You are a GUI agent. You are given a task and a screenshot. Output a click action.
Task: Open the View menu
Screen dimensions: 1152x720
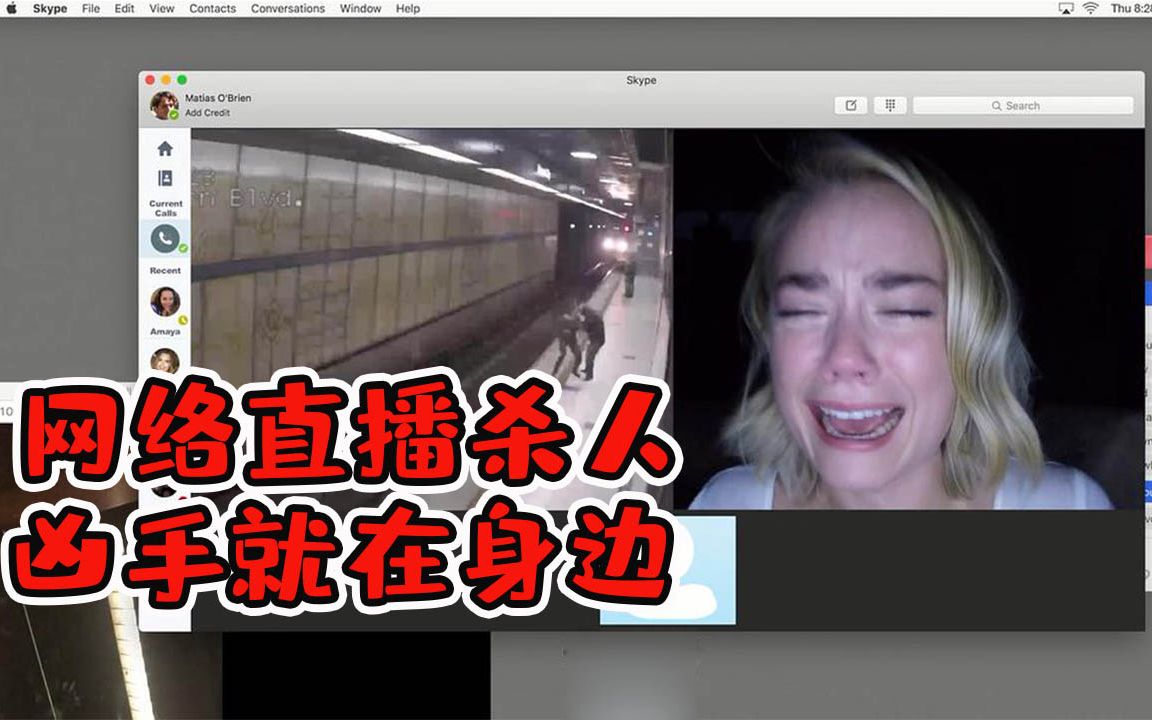162,9
